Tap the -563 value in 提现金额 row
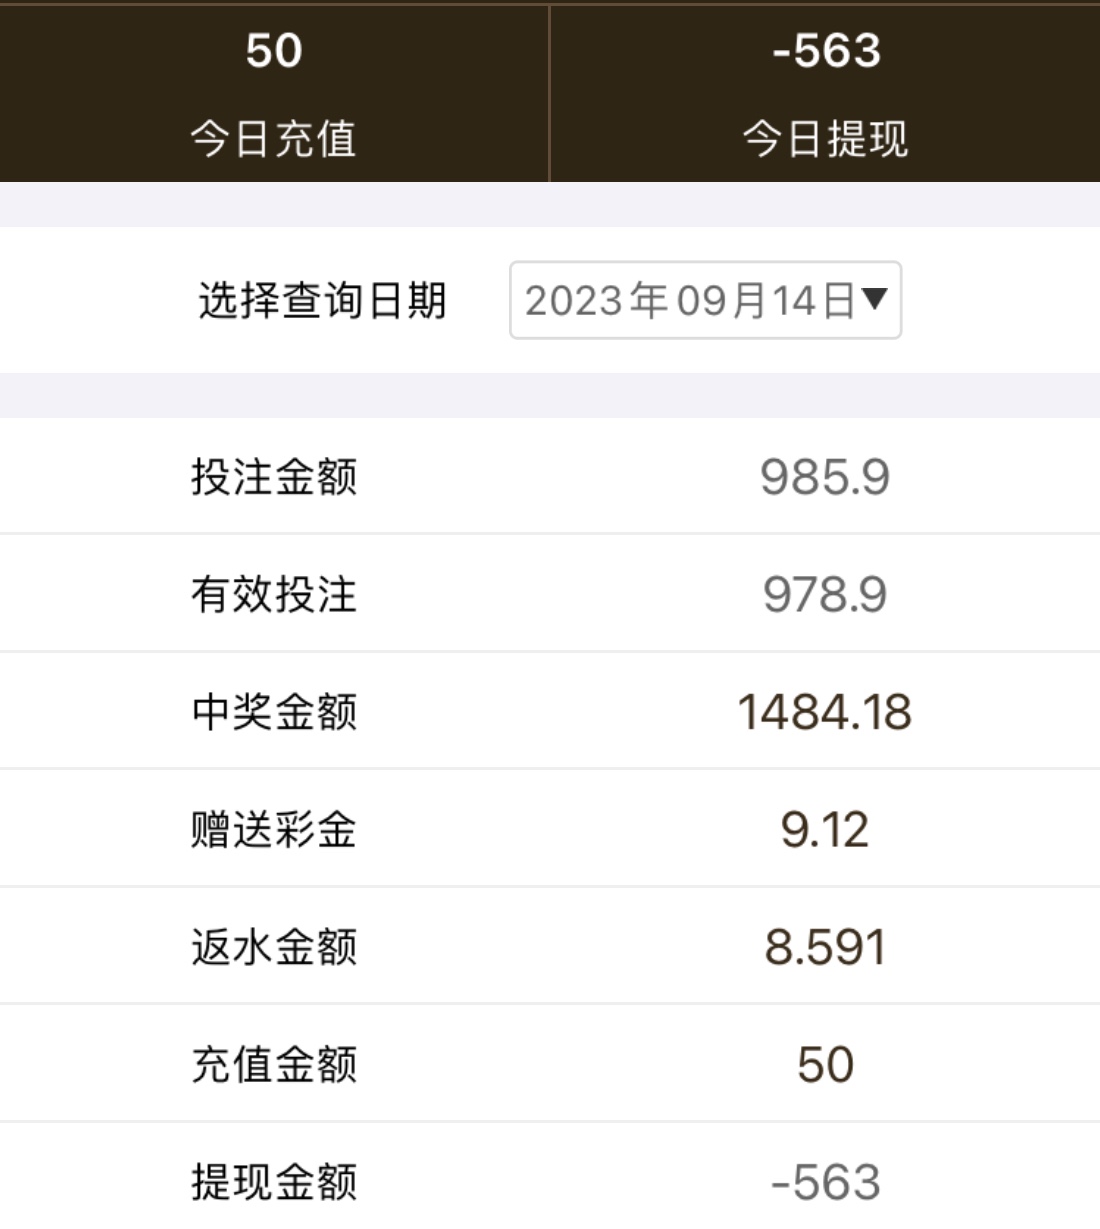 pos(825,1182)
